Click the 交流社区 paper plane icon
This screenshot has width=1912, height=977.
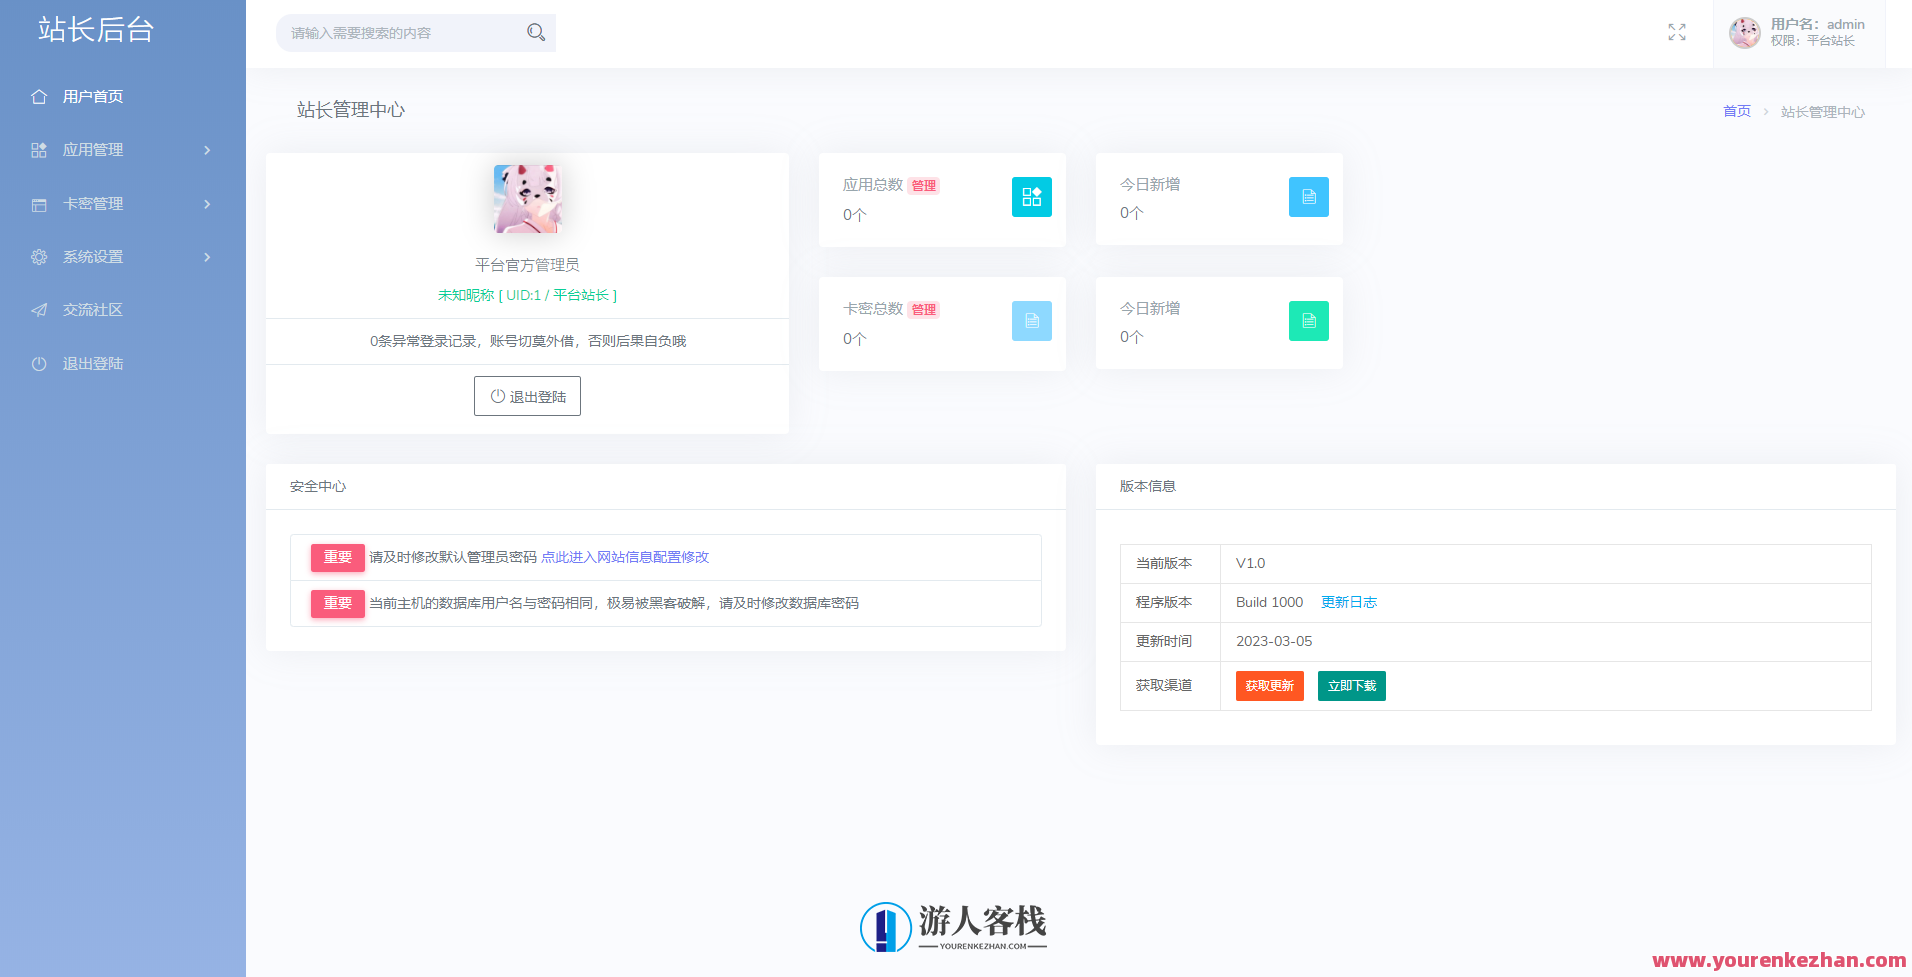click(x=39, y=309)
